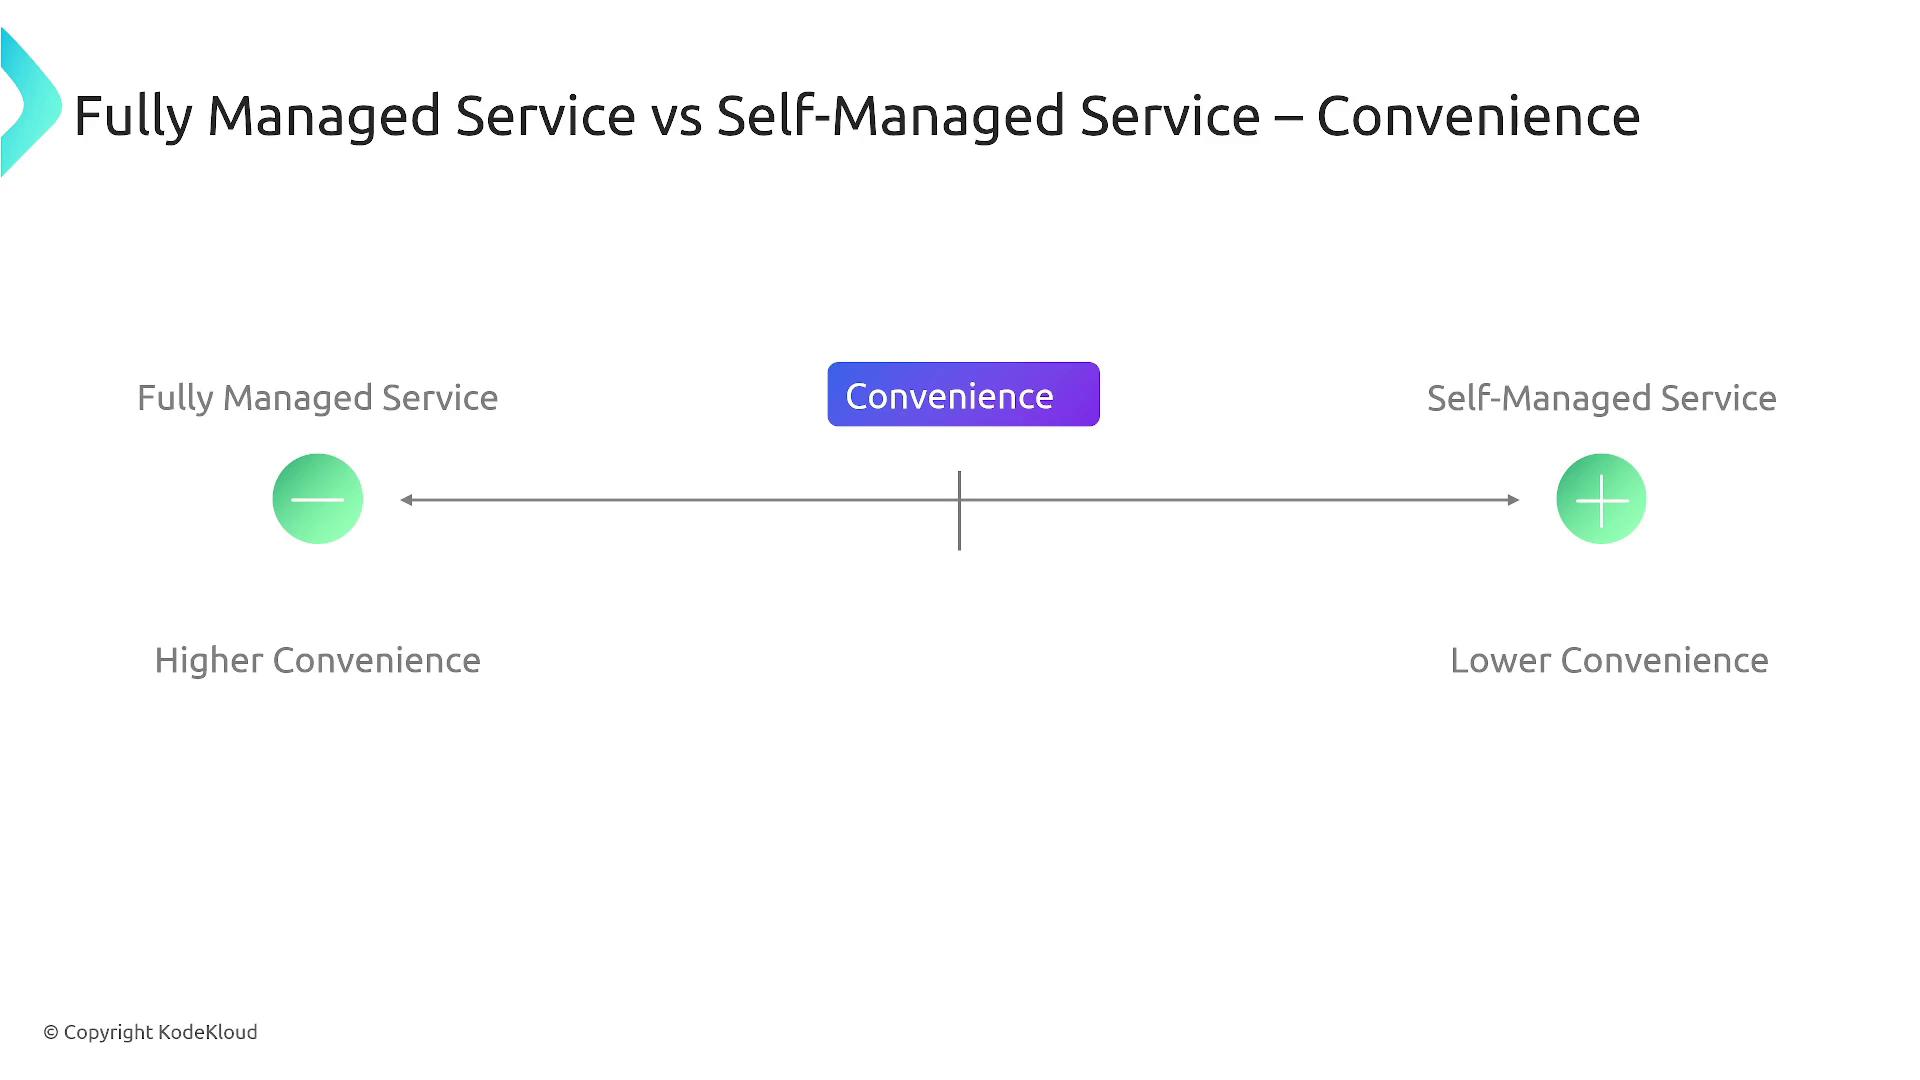Image resolution: width=1920 pixels, height=1080 pixels.
Task: Click the axis line left of the center tick
Action: click(680, 500)
